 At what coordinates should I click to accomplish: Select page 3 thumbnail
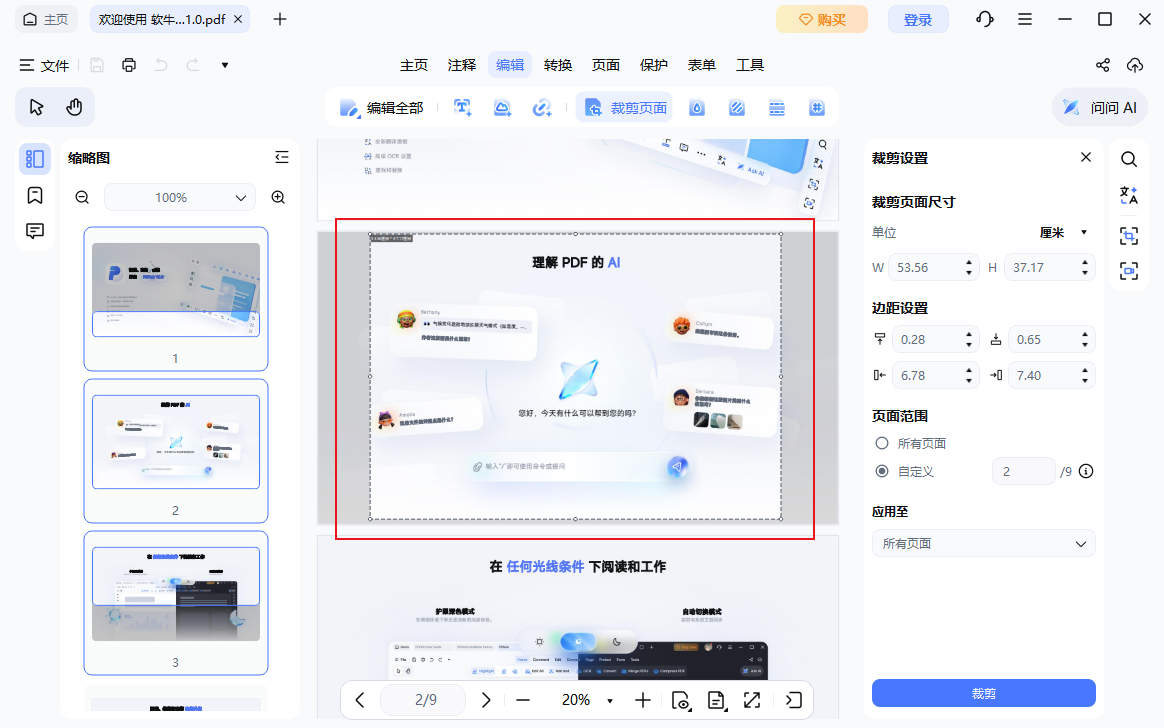176,603
